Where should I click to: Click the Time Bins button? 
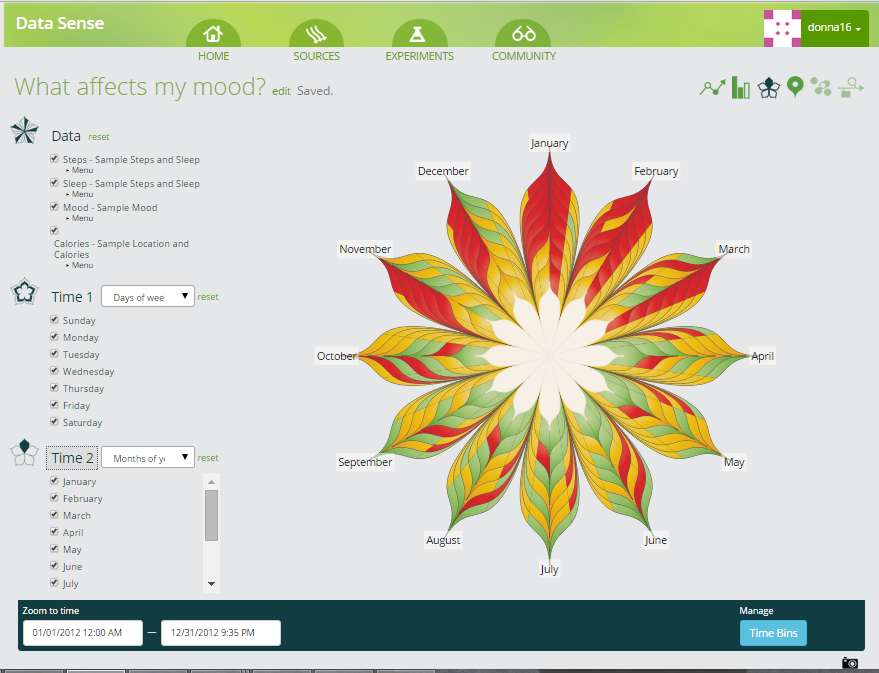tap(773, 633)
